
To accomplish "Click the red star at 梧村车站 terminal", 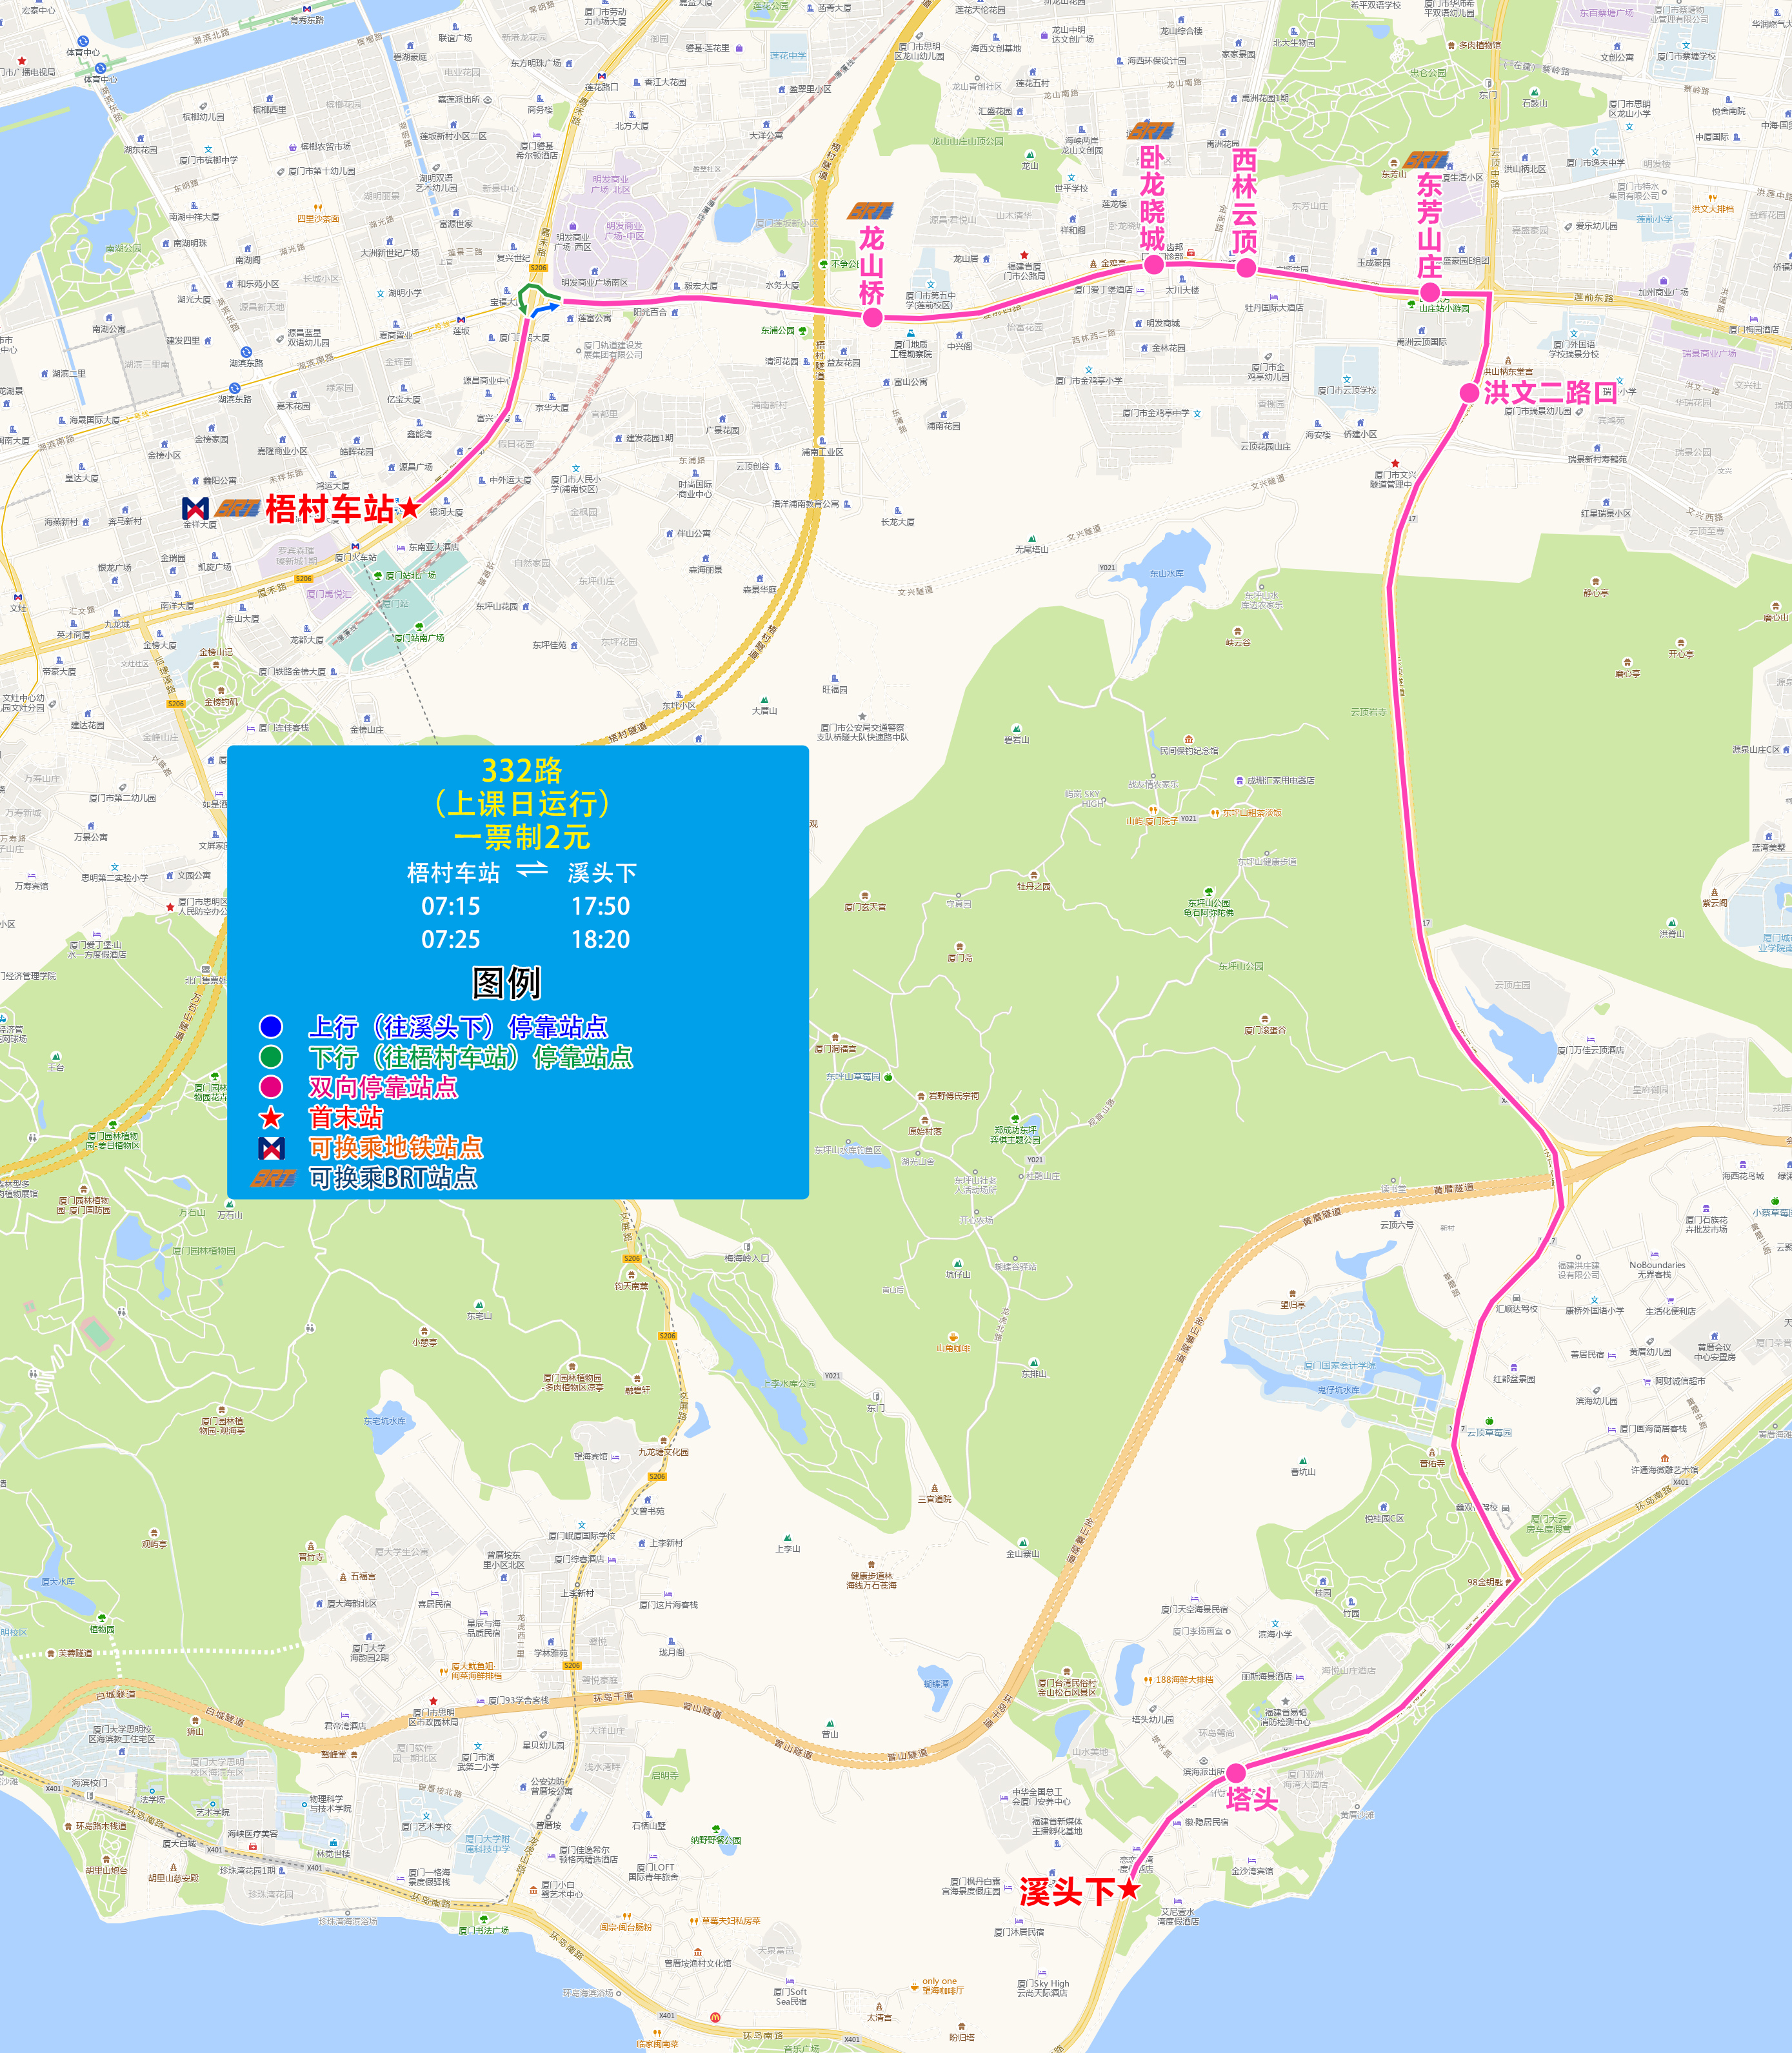I will [x=409, y=508].
